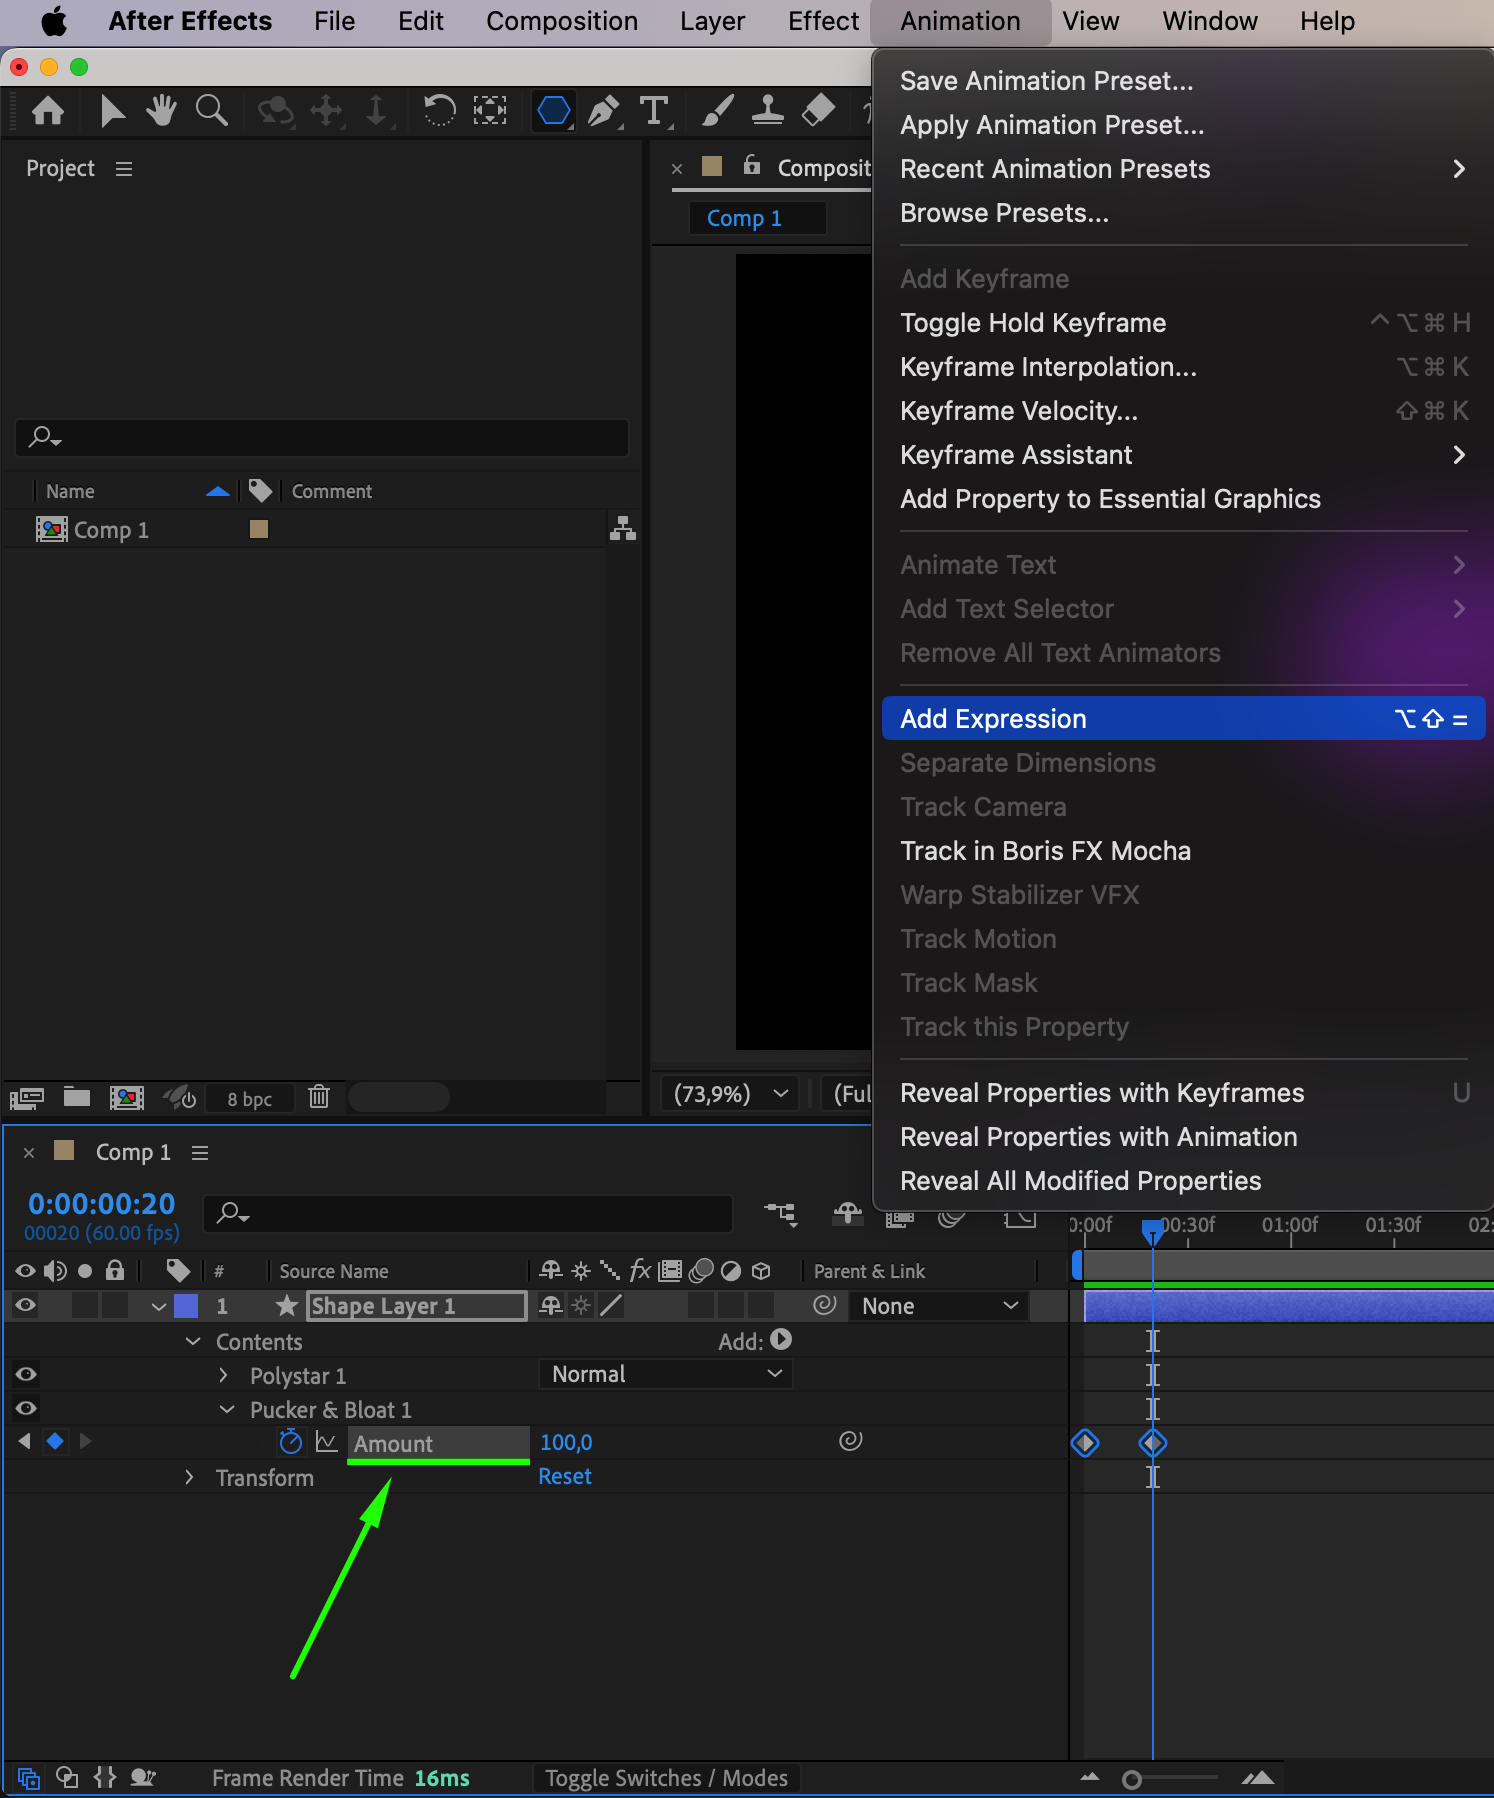Select the Type text tool
The image size is (1494, 1798).
pyautogui.click(x=654, y=110)
